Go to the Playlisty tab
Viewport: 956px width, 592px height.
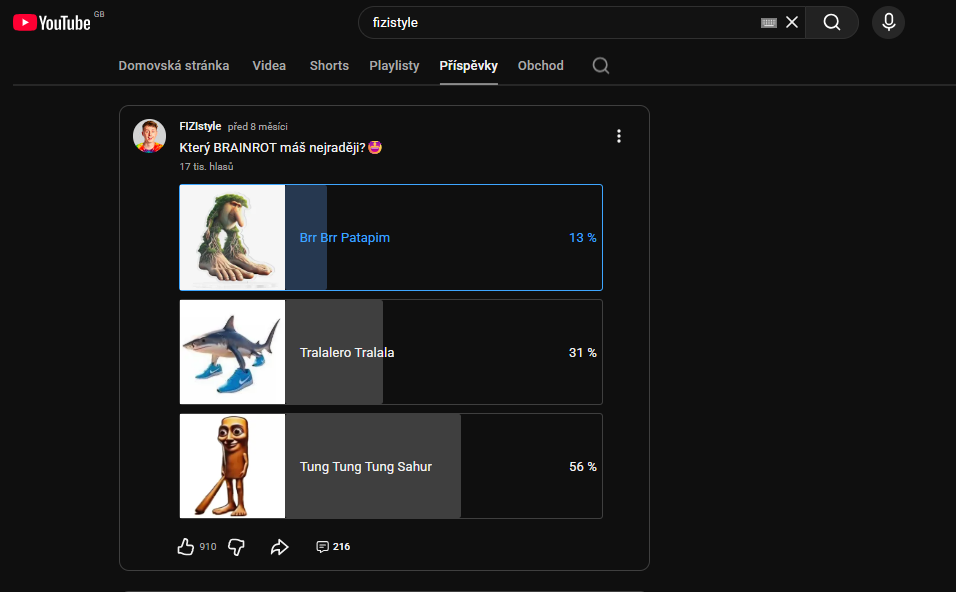click(x=394, y=66)
